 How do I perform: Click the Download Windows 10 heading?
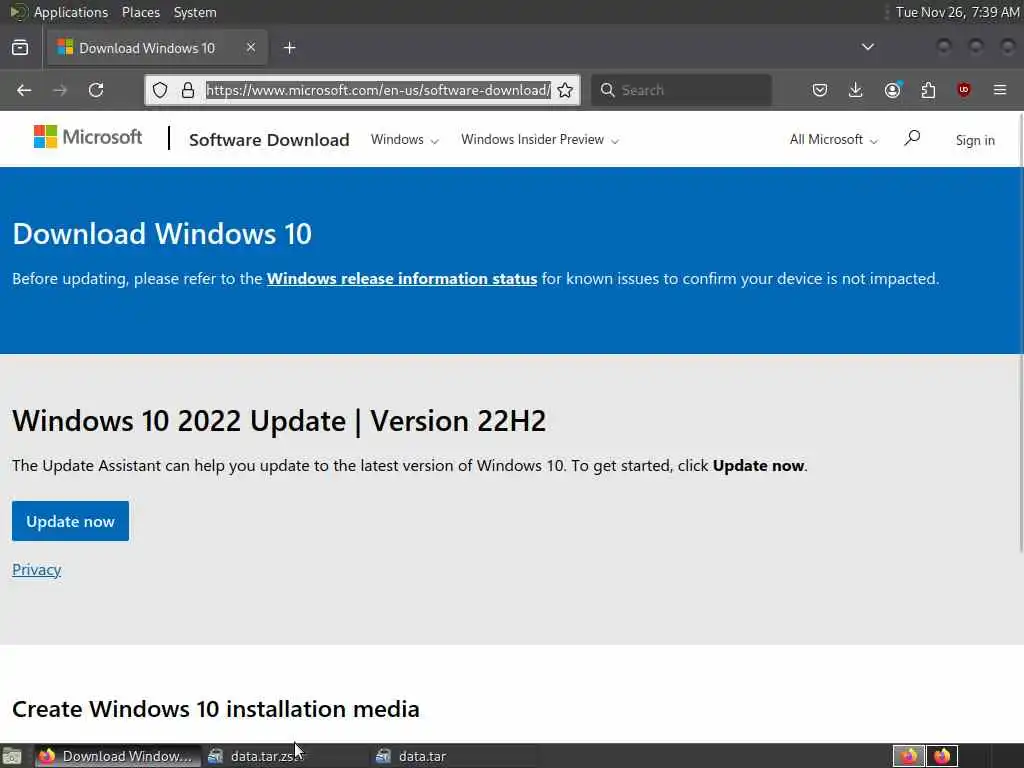click(x=162, y=234)
